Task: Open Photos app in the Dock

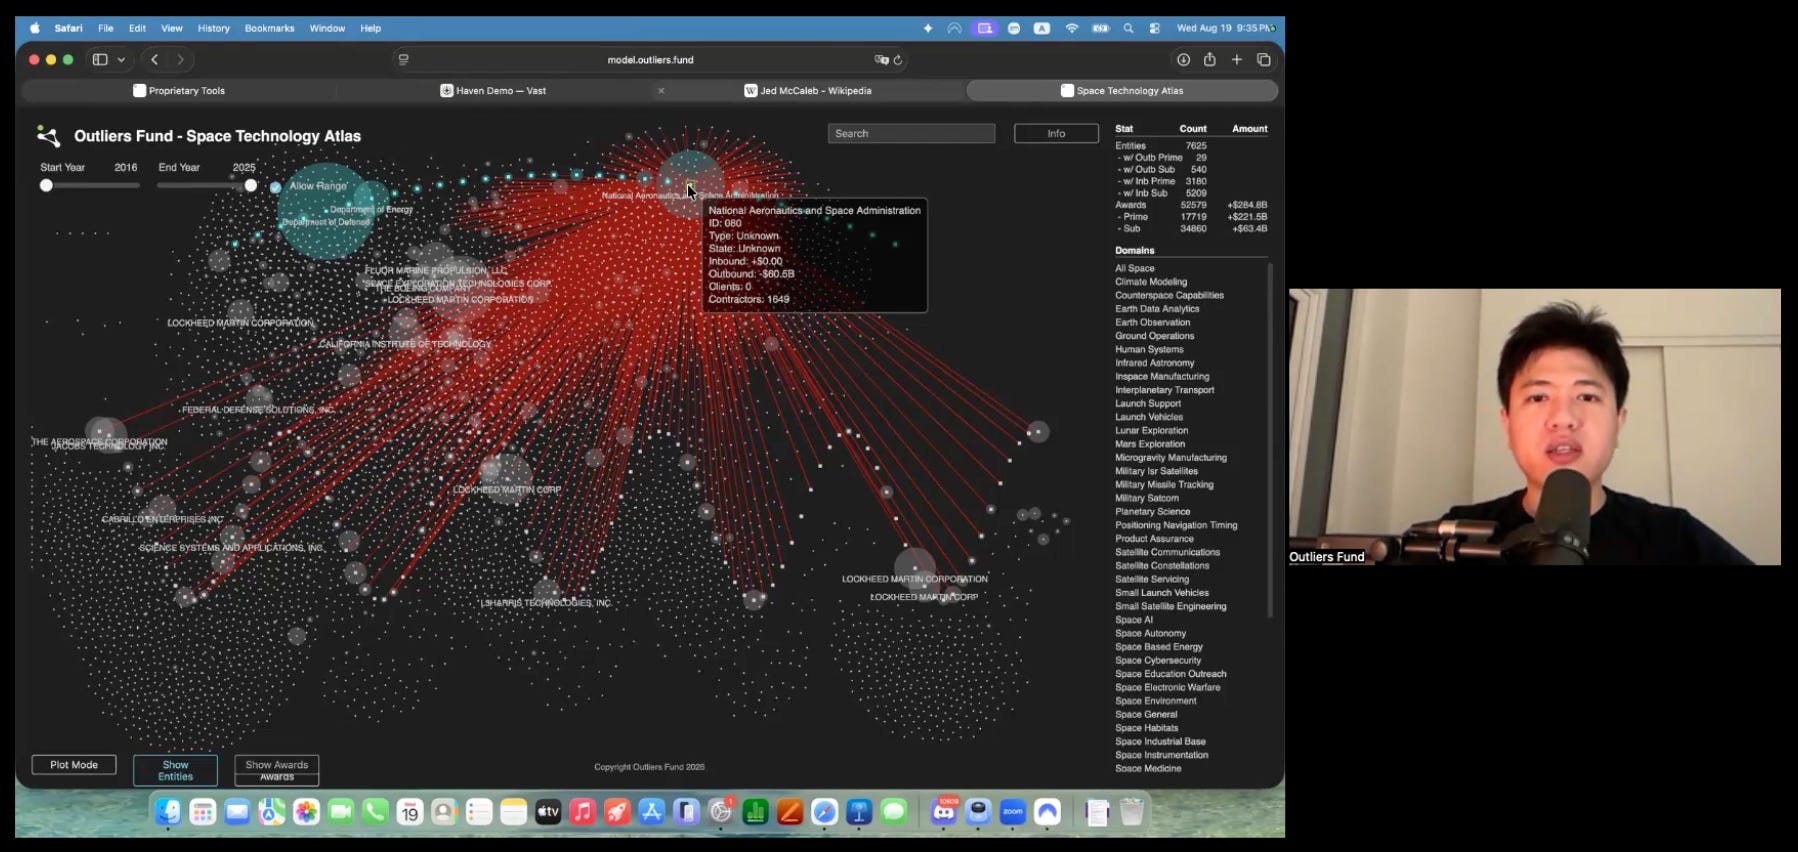Action: point(306,812)
